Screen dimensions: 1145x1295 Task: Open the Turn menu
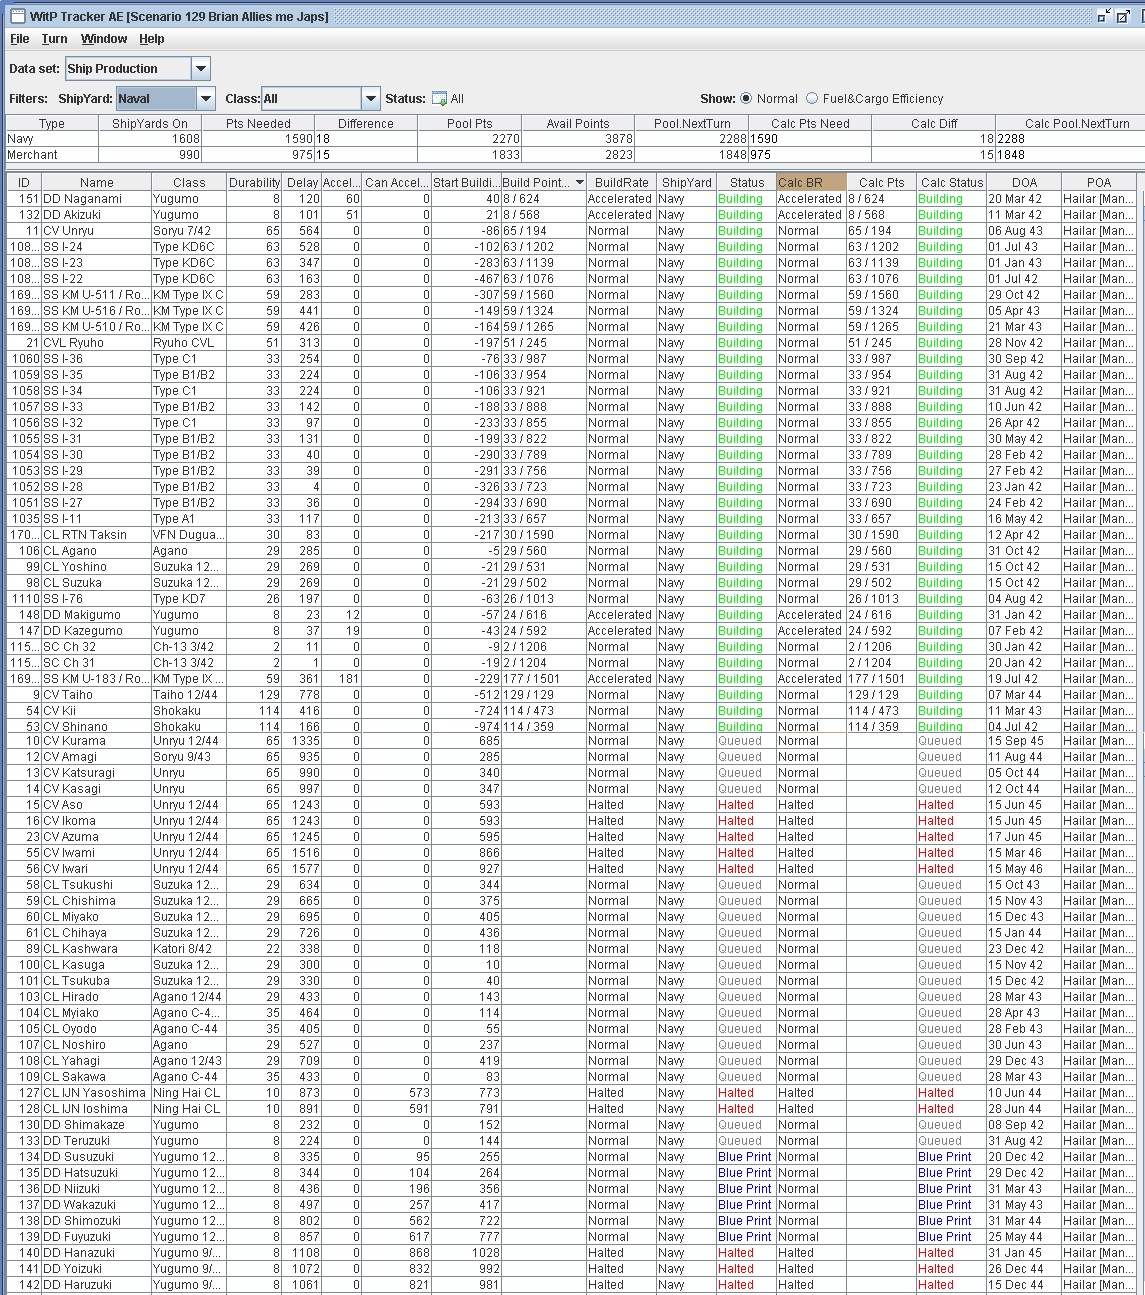pos(54,39)
